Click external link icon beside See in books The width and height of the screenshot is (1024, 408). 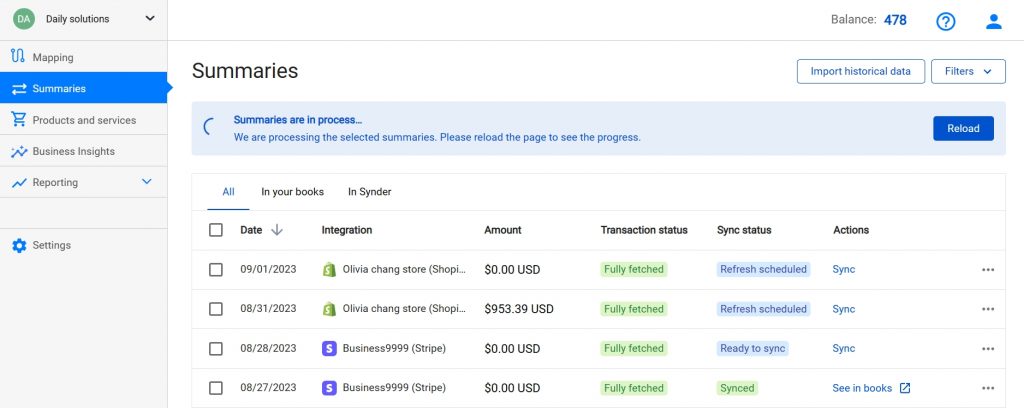click(x=904, y=388)
